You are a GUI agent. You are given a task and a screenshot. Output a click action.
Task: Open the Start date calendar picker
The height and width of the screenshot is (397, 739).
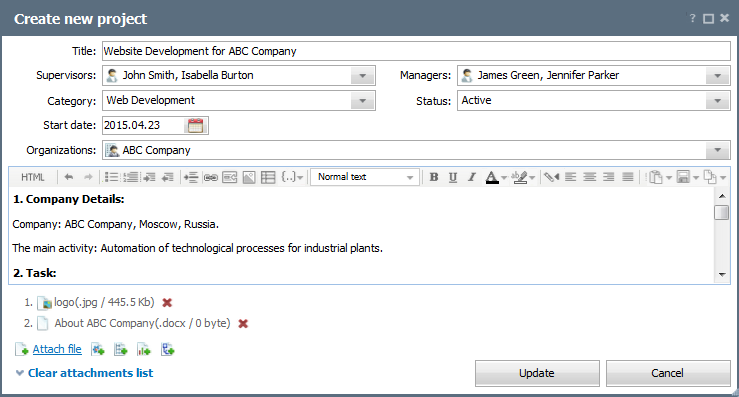click(196, 125)
